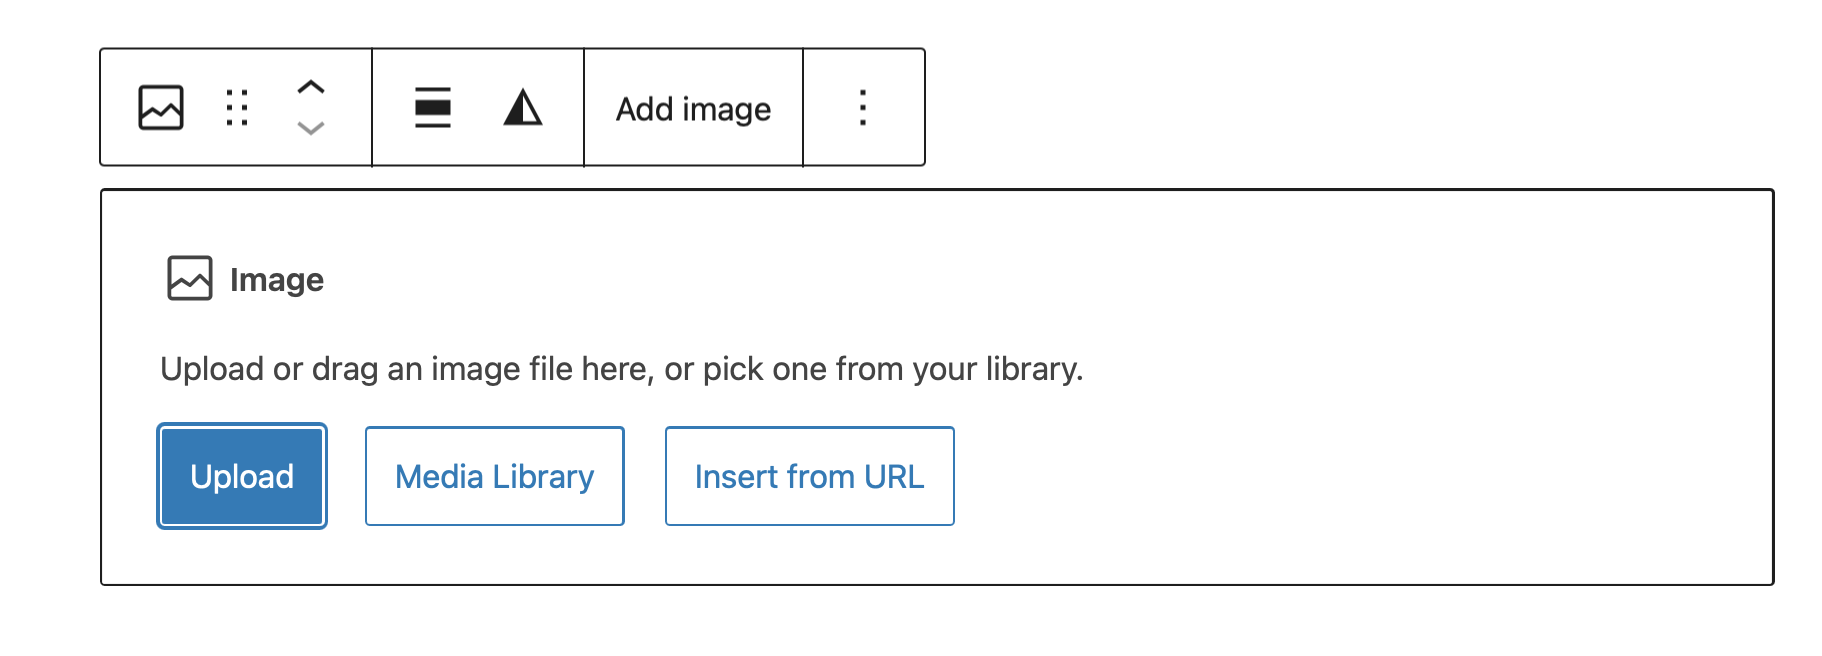Click empty space inside the image placeholder
1822x656 pixels.
[x=1400, y=300]
